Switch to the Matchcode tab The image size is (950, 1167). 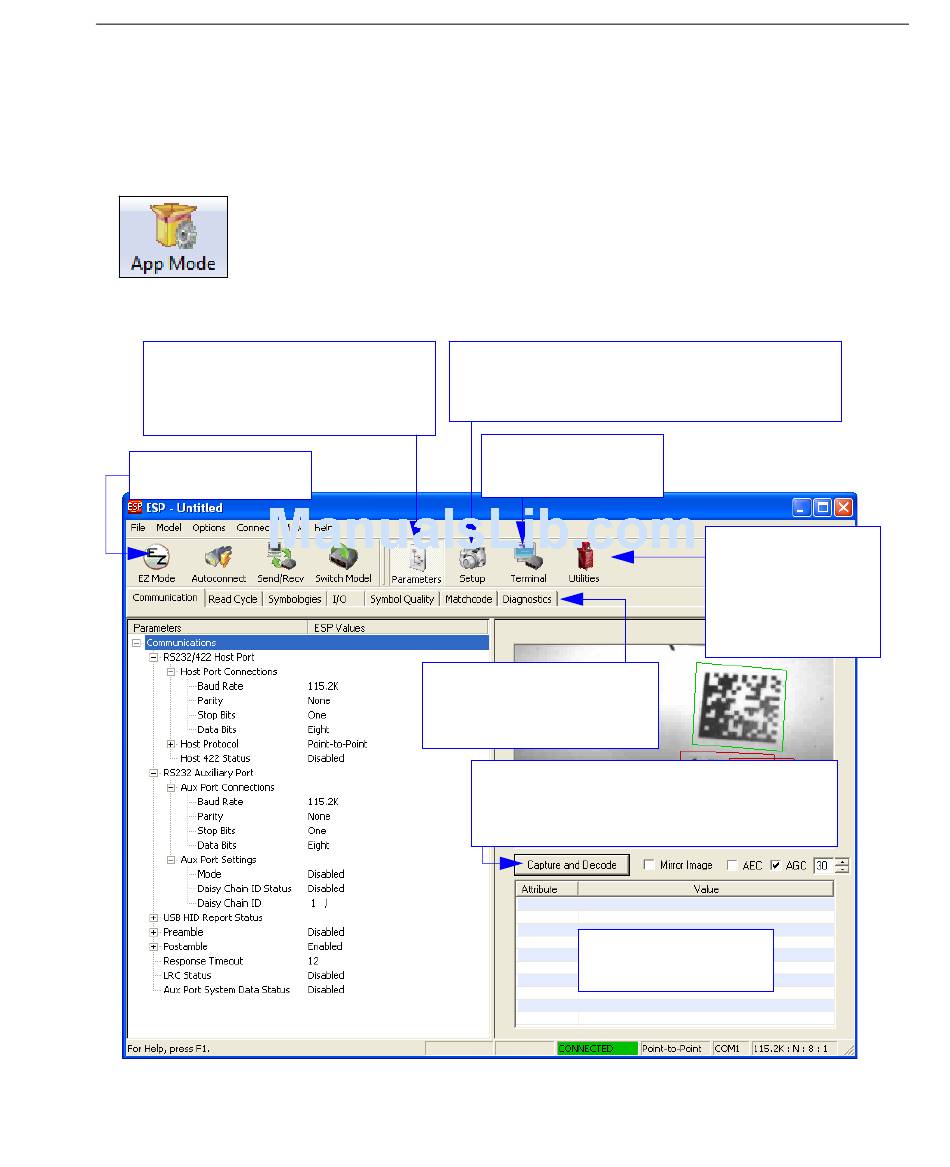tap(468, 599)
